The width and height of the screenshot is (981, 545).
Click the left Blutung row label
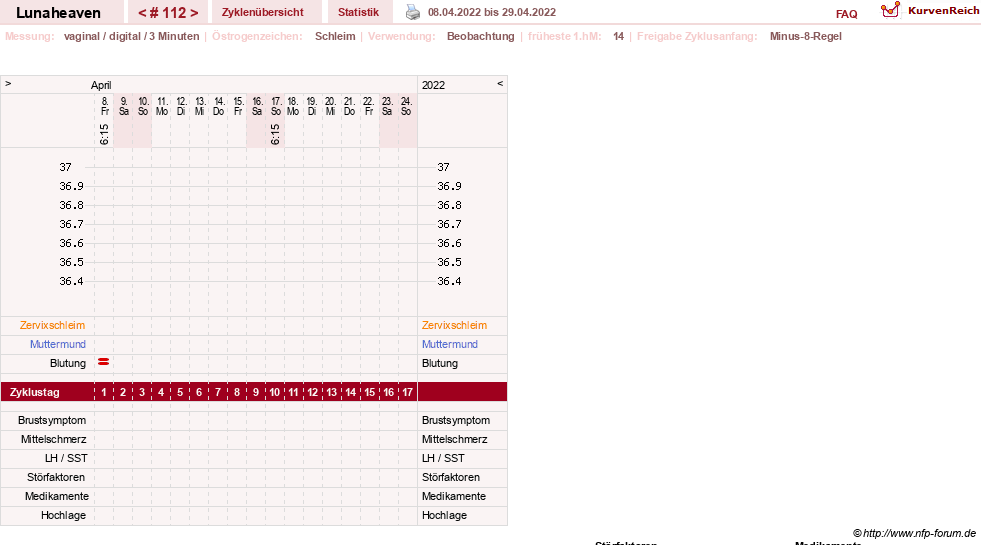pyautogui.click(x=68, y=364)
